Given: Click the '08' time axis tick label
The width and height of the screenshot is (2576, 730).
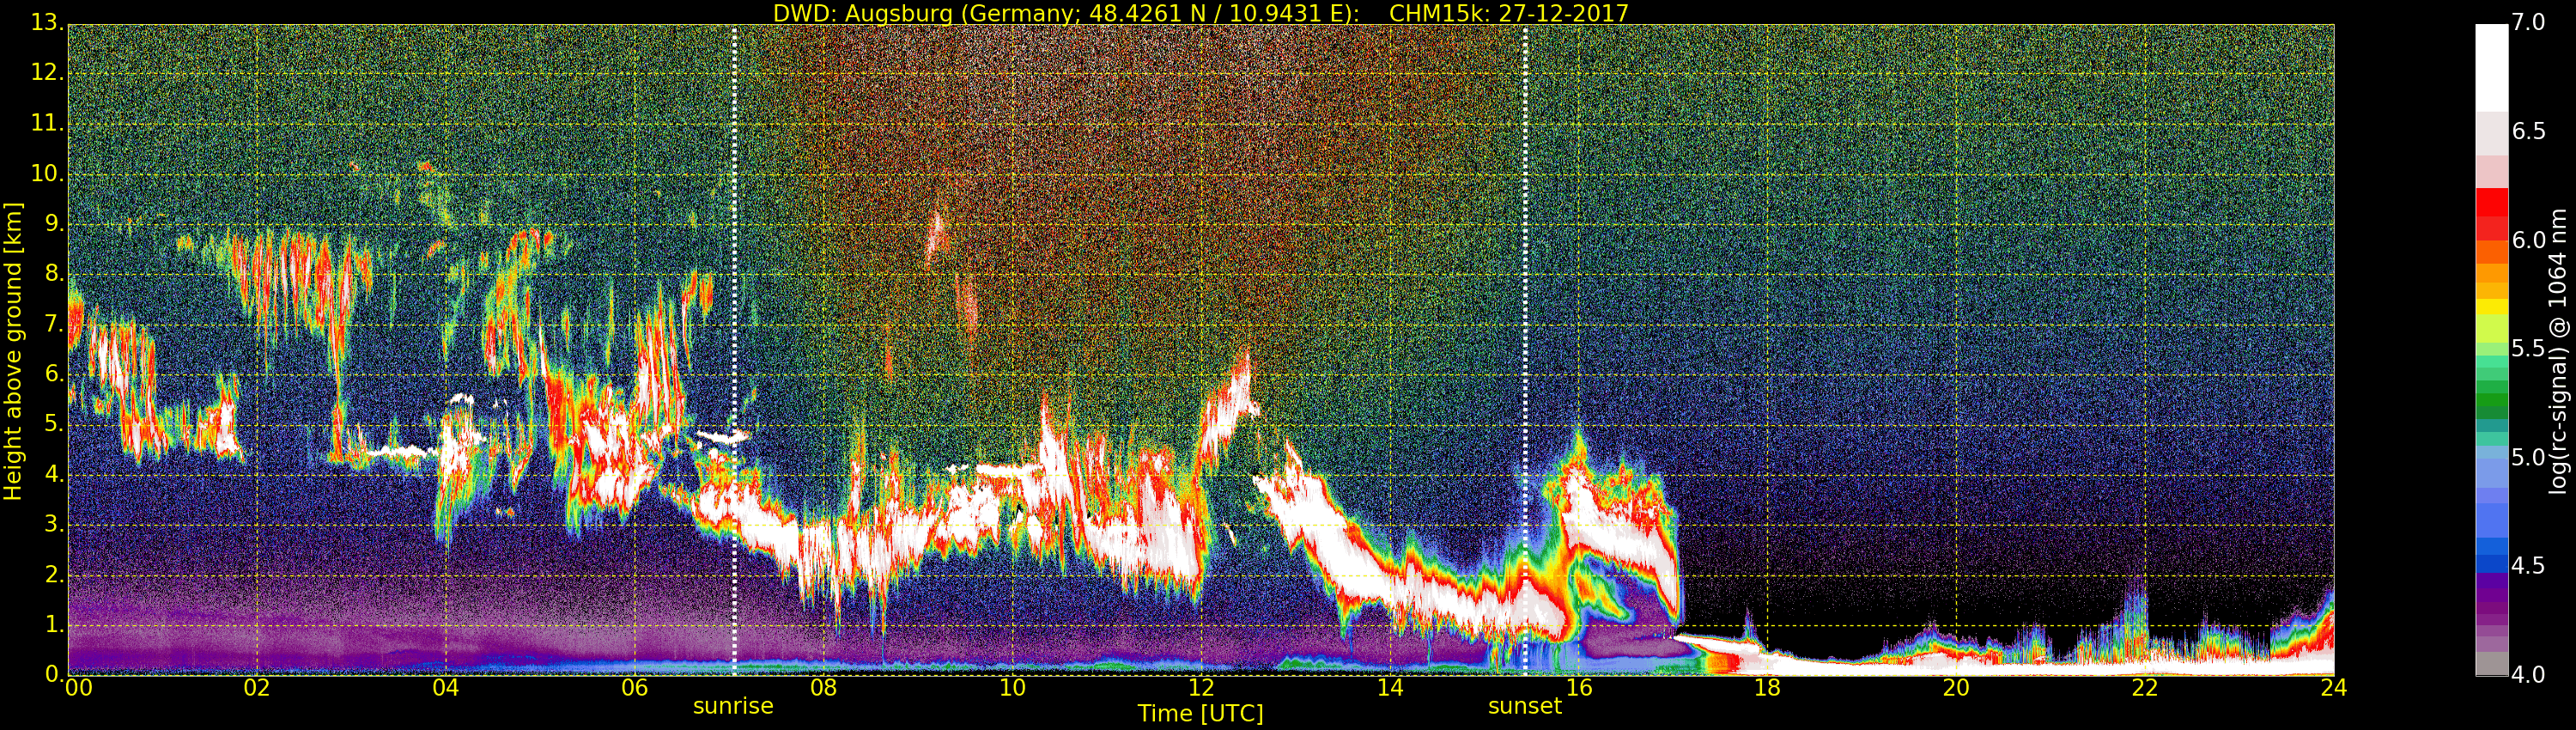Looking at the screenshot, I should (x=824, y=688).
